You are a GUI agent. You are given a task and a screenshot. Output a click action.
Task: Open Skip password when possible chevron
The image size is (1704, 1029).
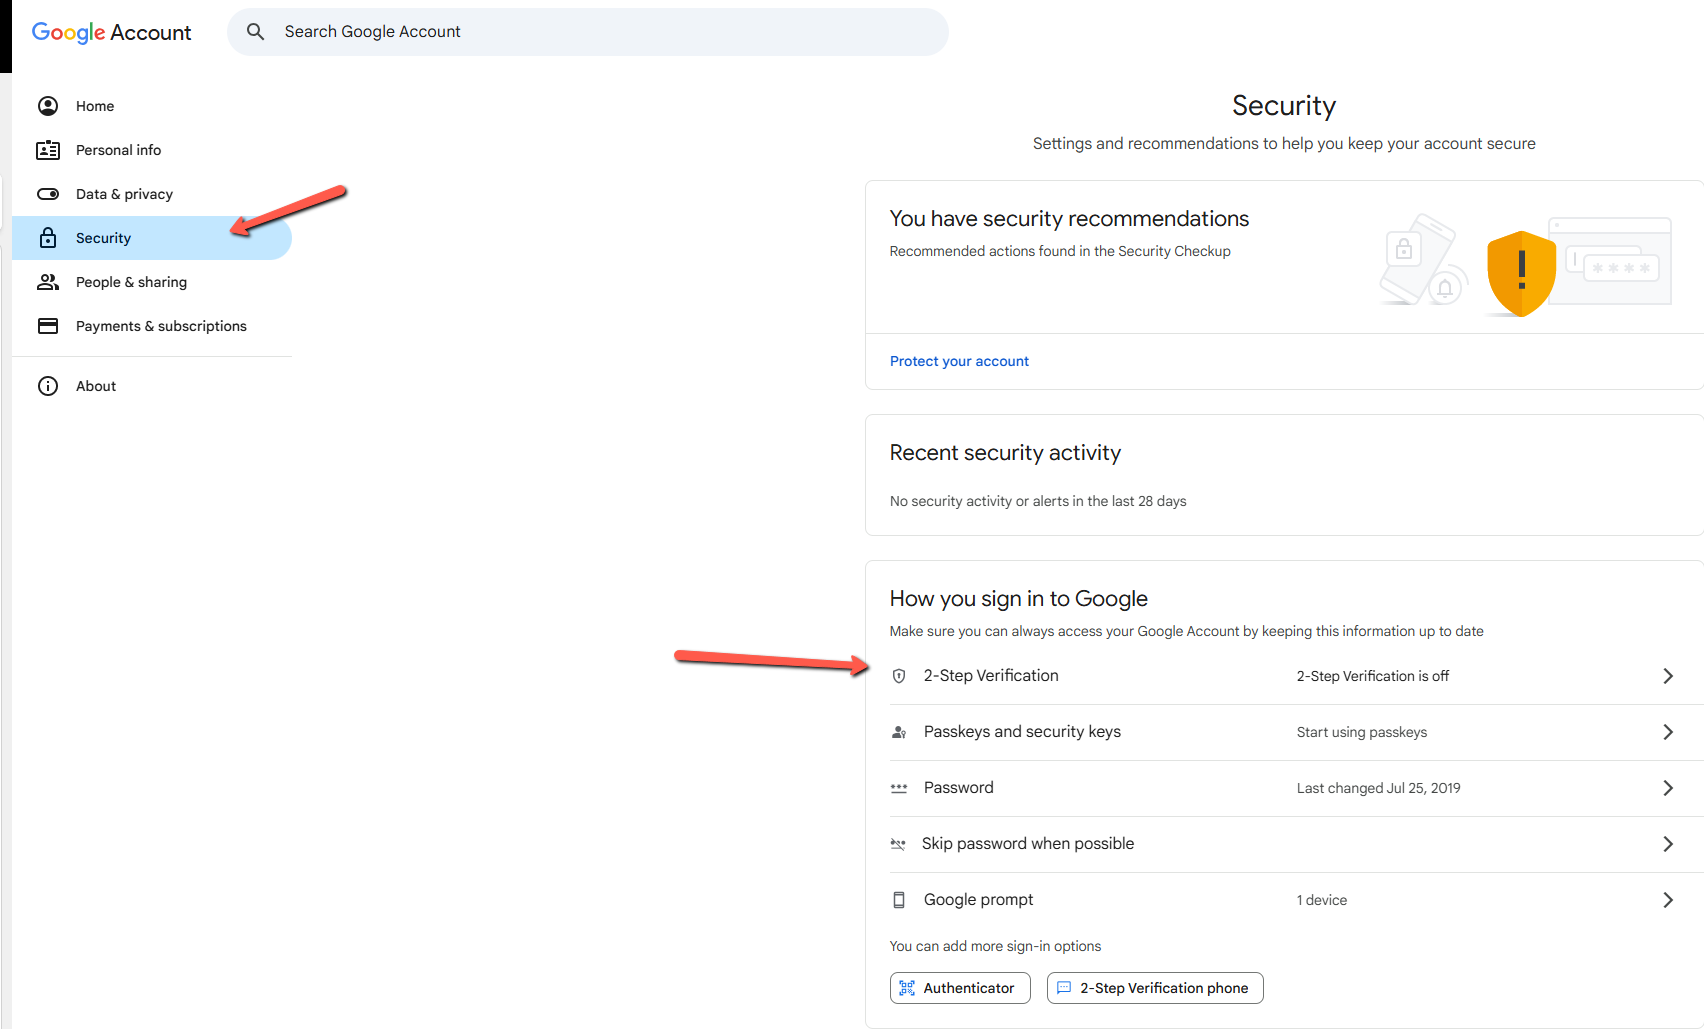(x=1667, y=844)
